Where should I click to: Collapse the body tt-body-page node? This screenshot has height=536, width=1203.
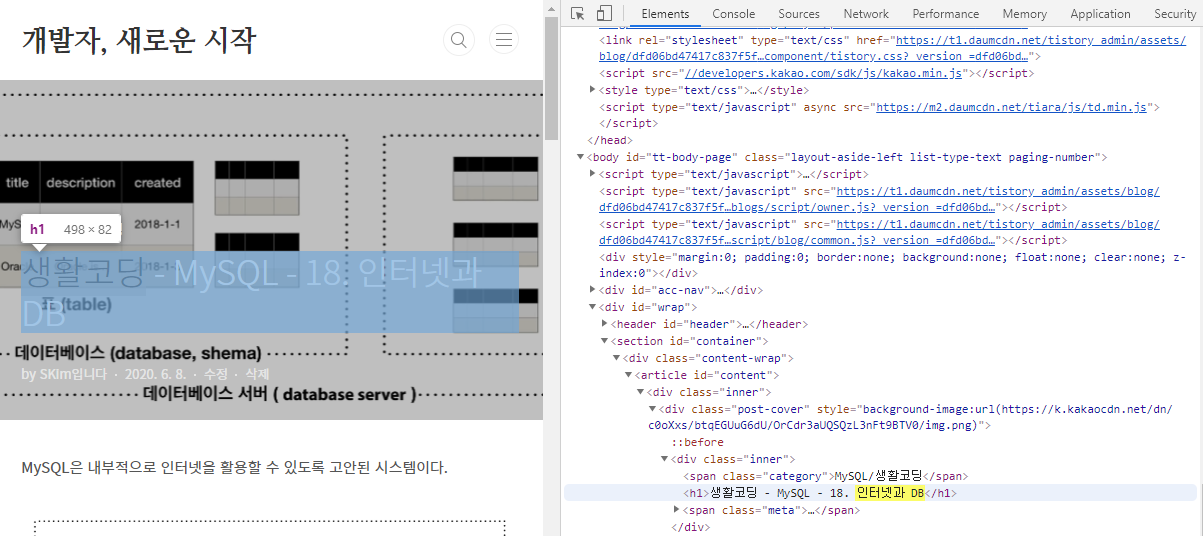click(580, 157)
